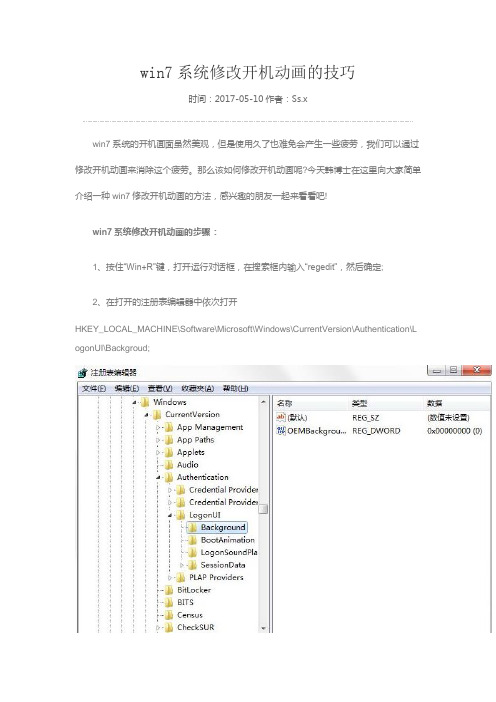Click the (默认) string value icon

tap(281, 417)
